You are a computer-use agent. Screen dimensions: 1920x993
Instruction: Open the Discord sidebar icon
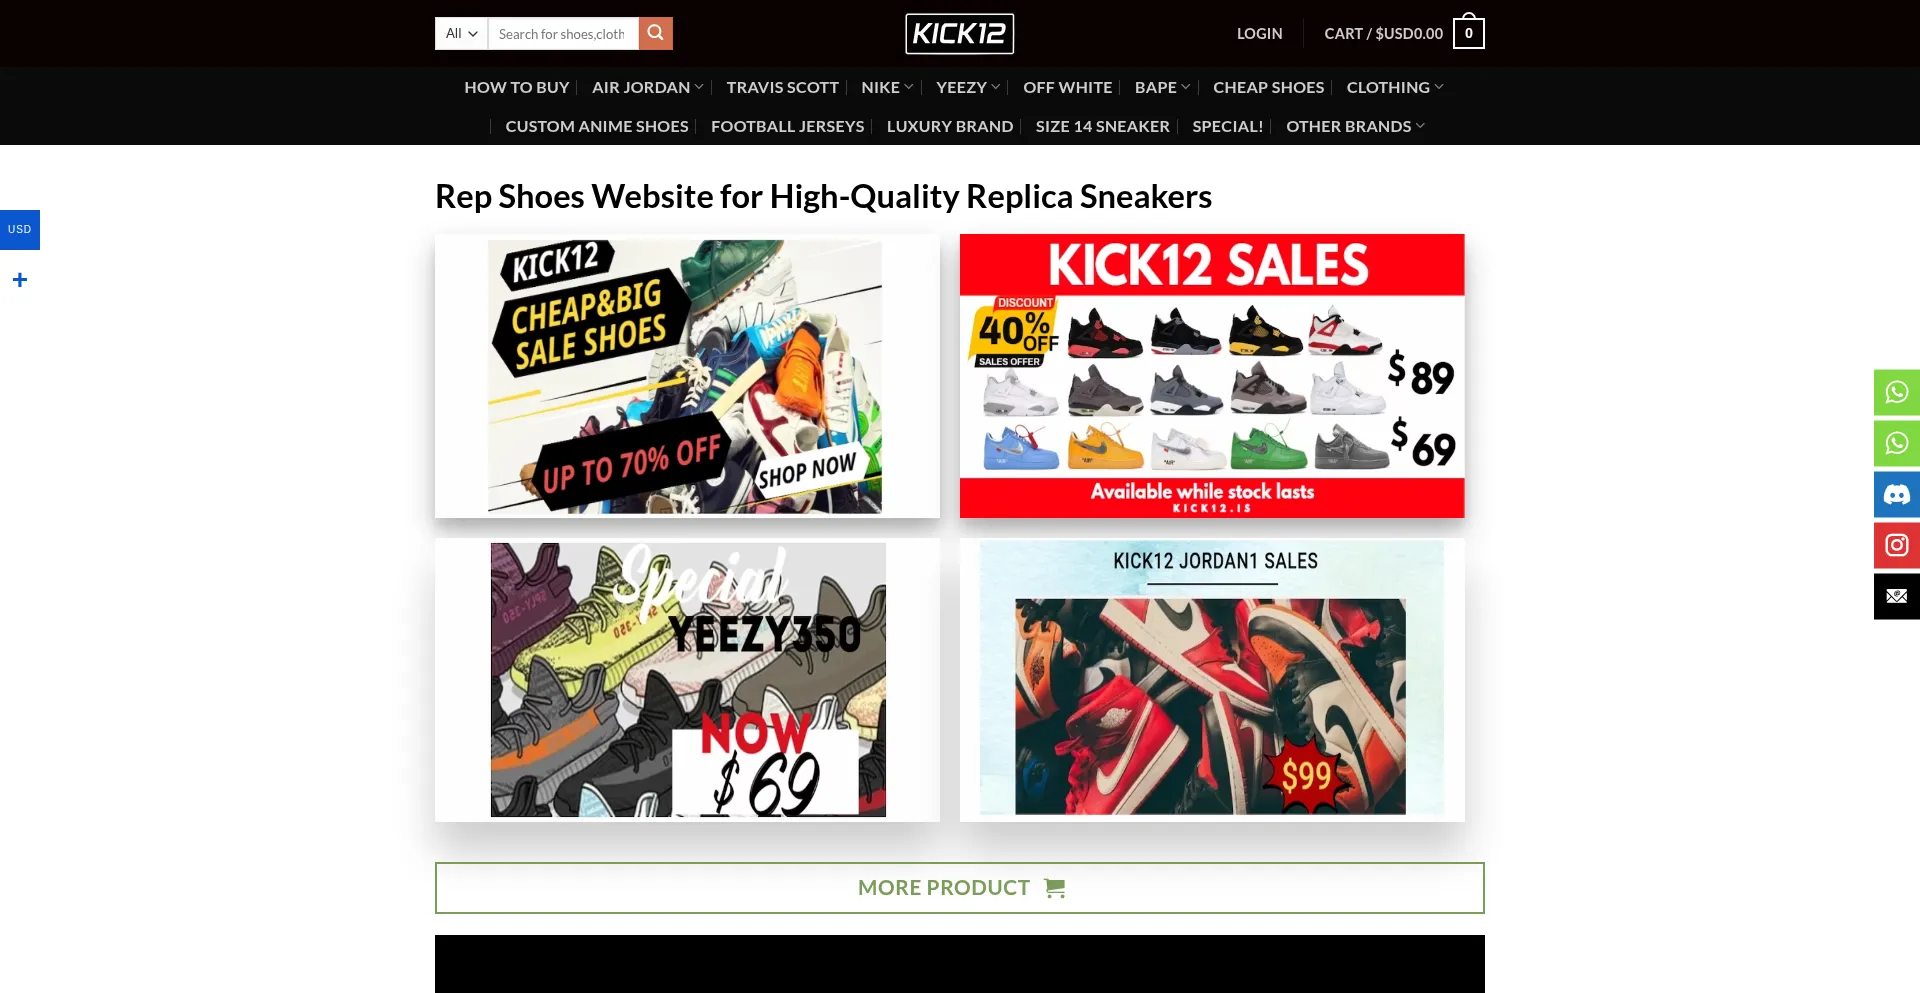(x=1896, y=494)
